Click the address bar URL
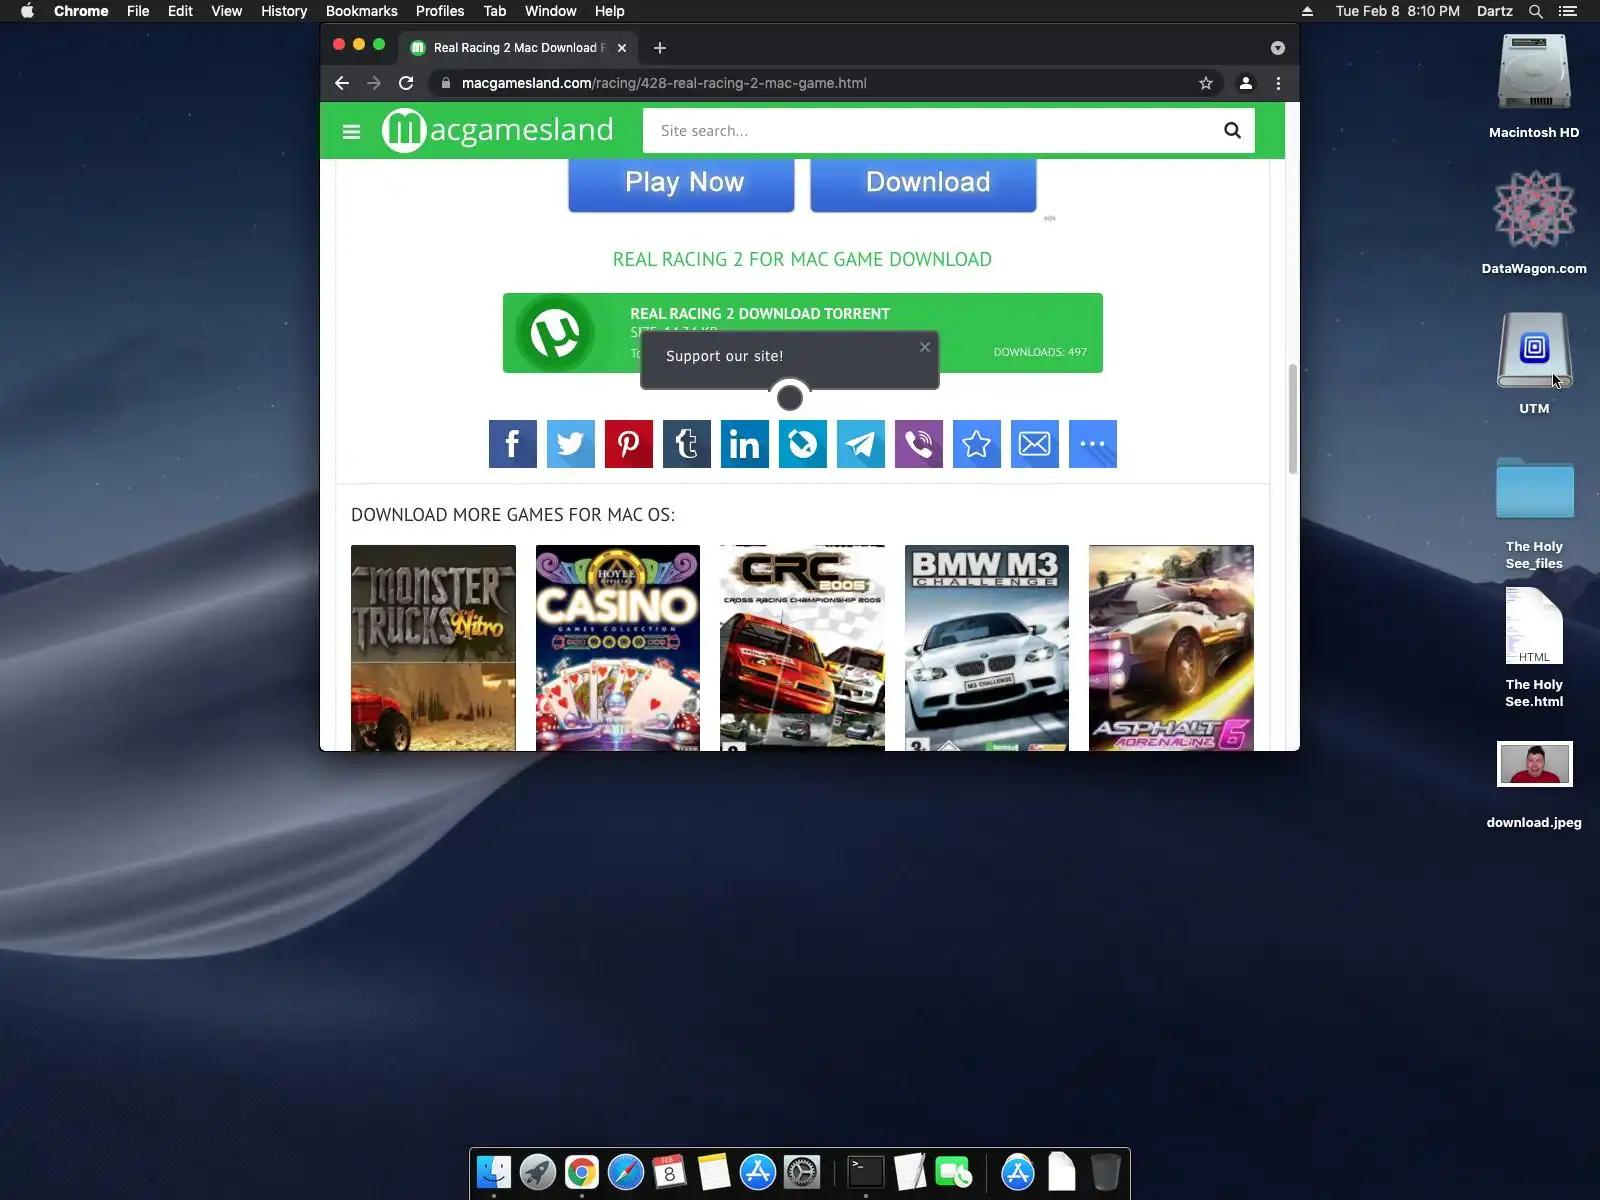 coord(664,83)
